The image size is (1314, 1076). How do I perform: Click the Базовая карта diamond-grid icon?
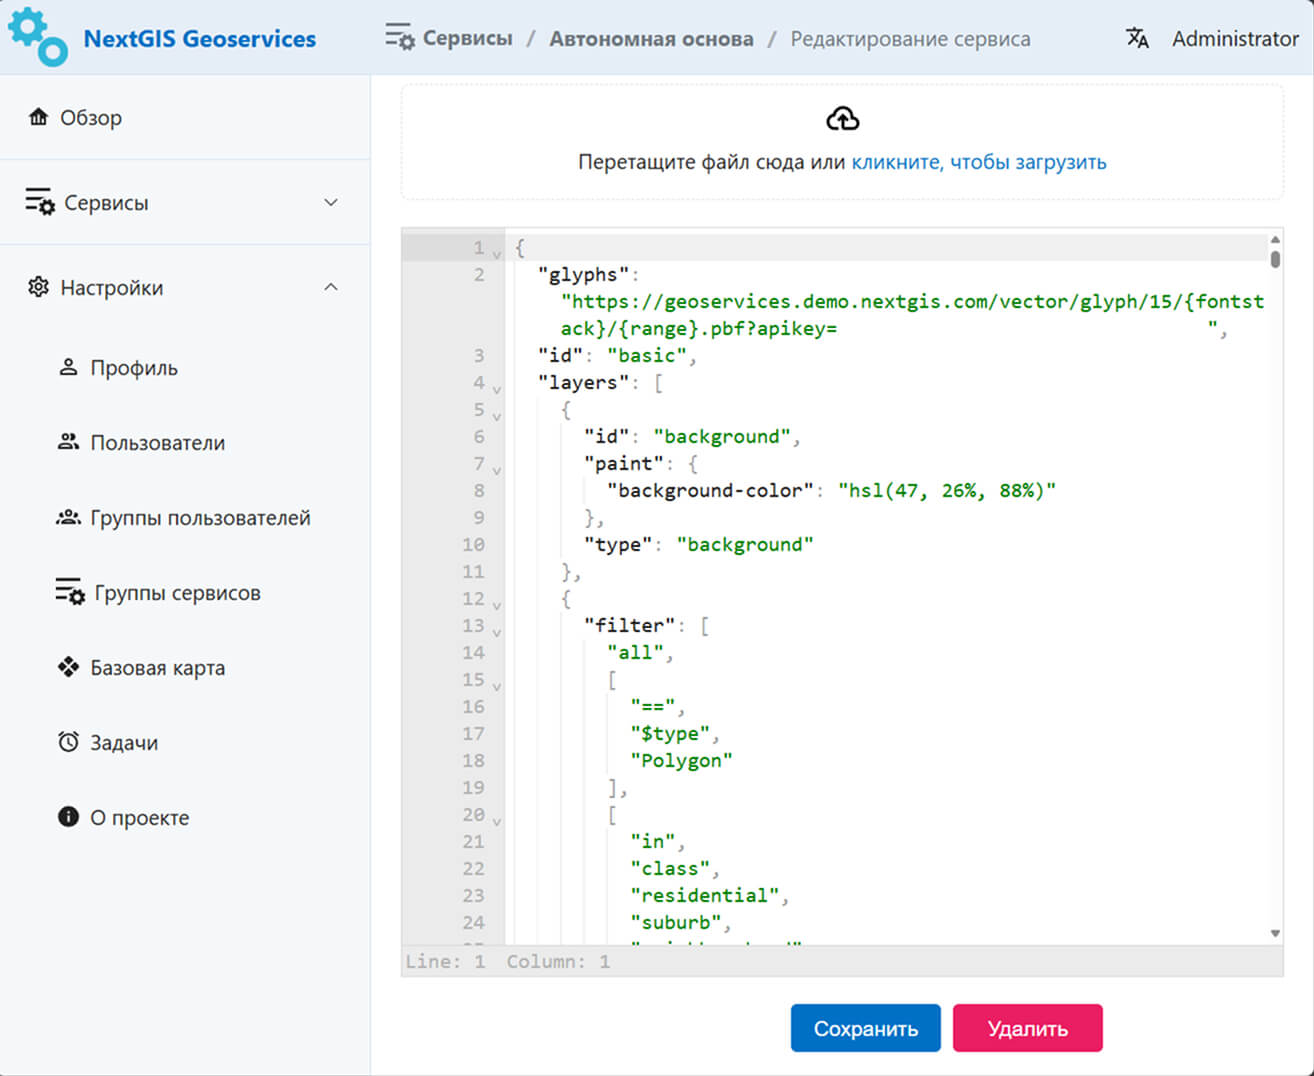click(68, 667)
